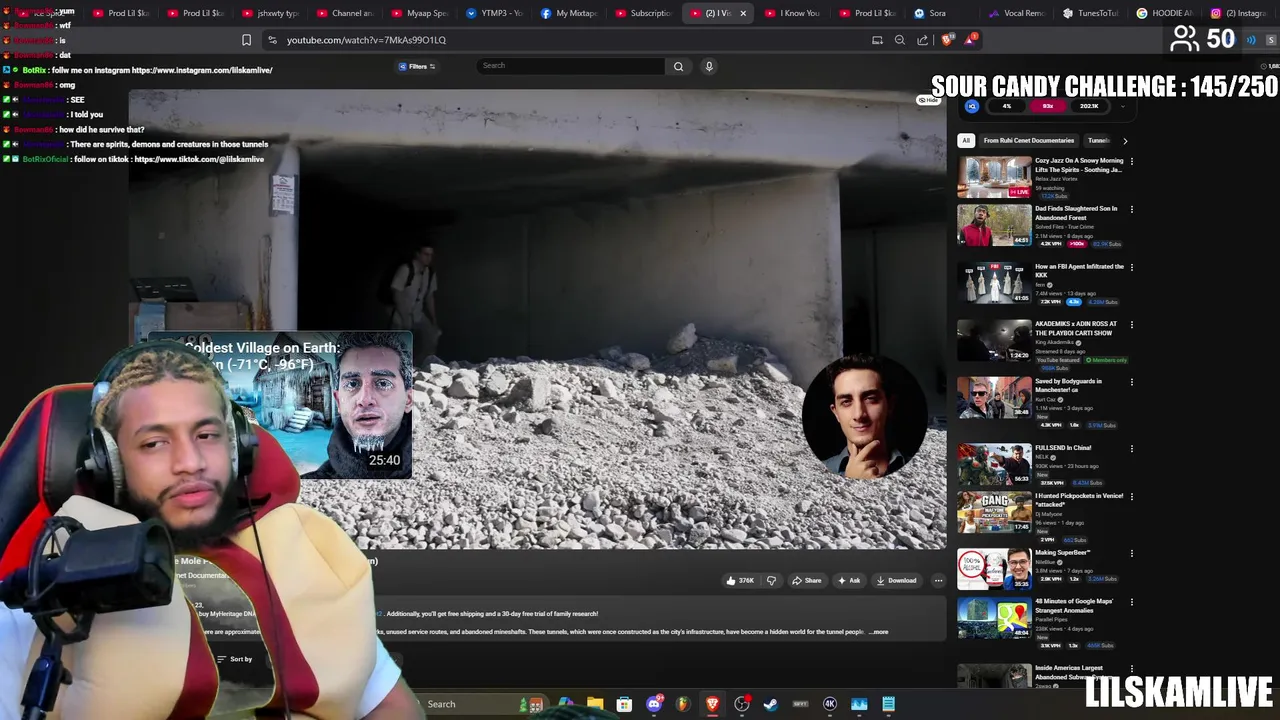Open Brave browser taskbar icon
This screenshot has height=720, width=1280.
pos(712,704)
